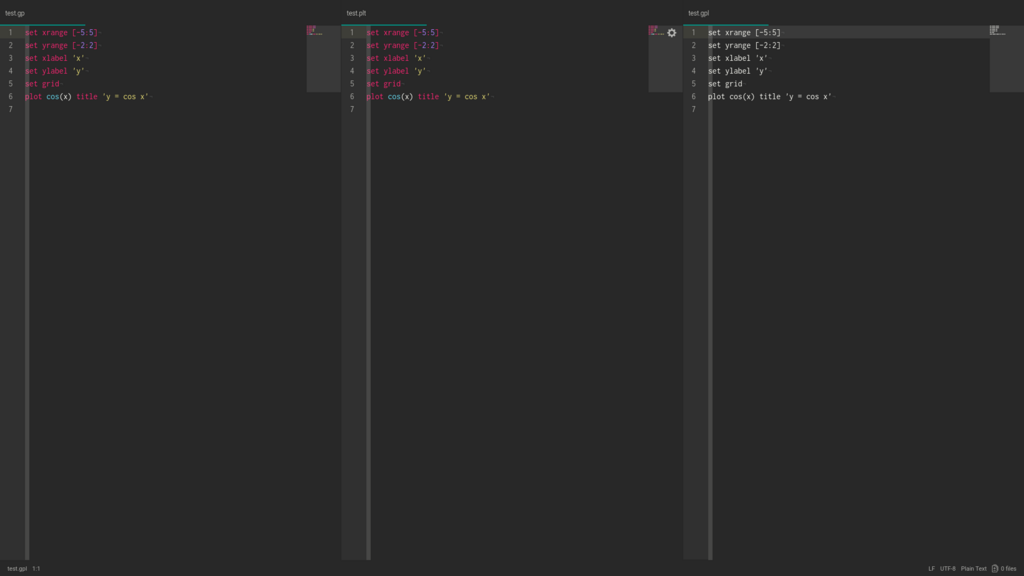1024x576 pixels.
Task: Select line number 7 in test.gpl gutter
Action: 694,109
